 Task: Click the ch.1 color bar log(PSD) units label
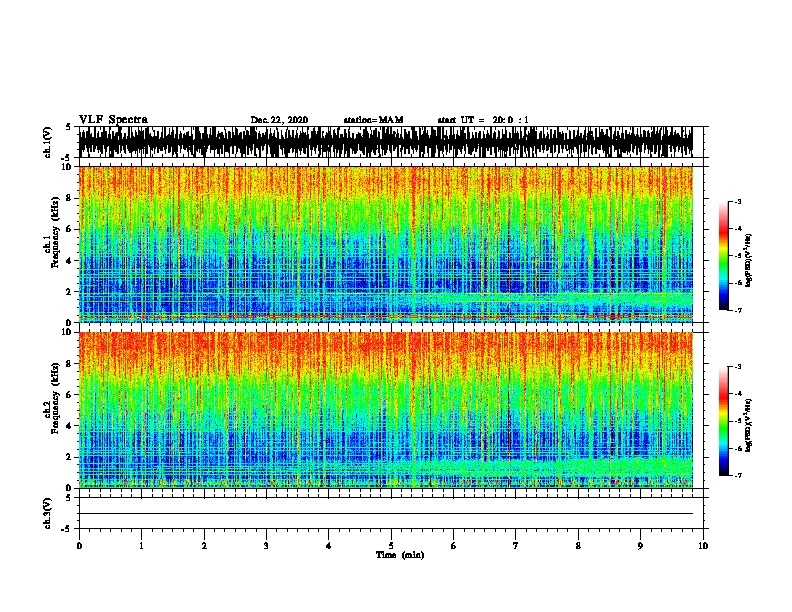[749, 261]
